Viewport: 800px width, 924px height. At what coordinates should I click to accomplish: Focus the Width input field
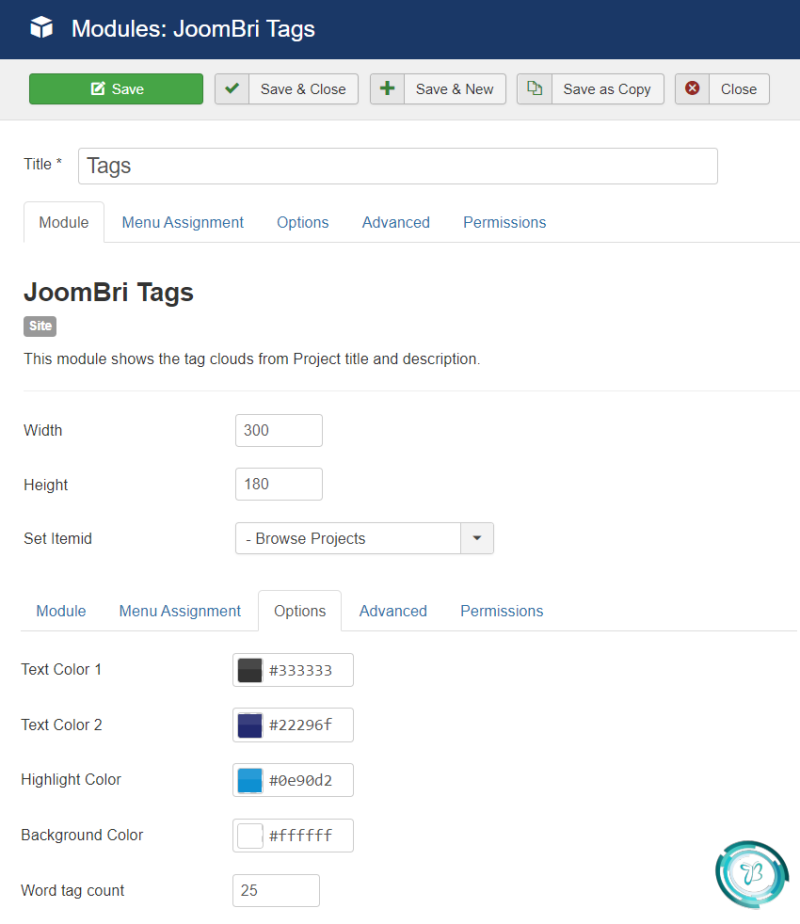279,430
